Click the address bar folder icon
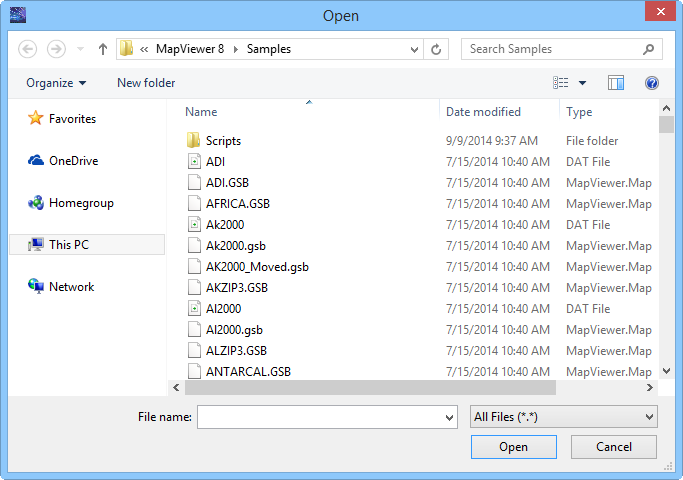This screenshot has width=683, height=480. click(x=126, y=48)
